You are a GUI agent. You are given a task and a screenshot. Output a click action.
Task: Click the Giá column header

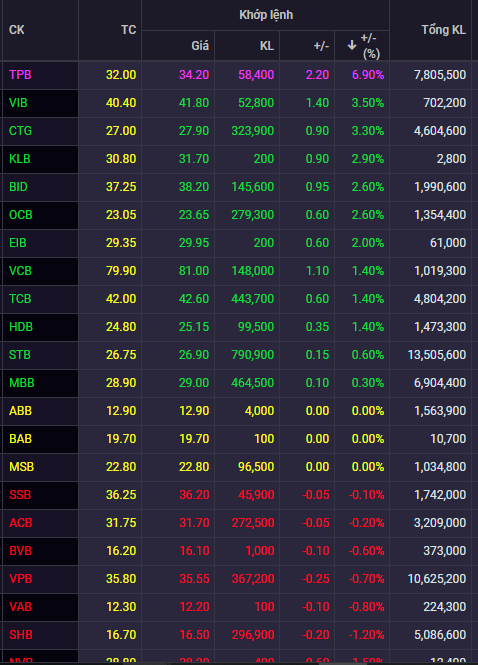(200, 45)
